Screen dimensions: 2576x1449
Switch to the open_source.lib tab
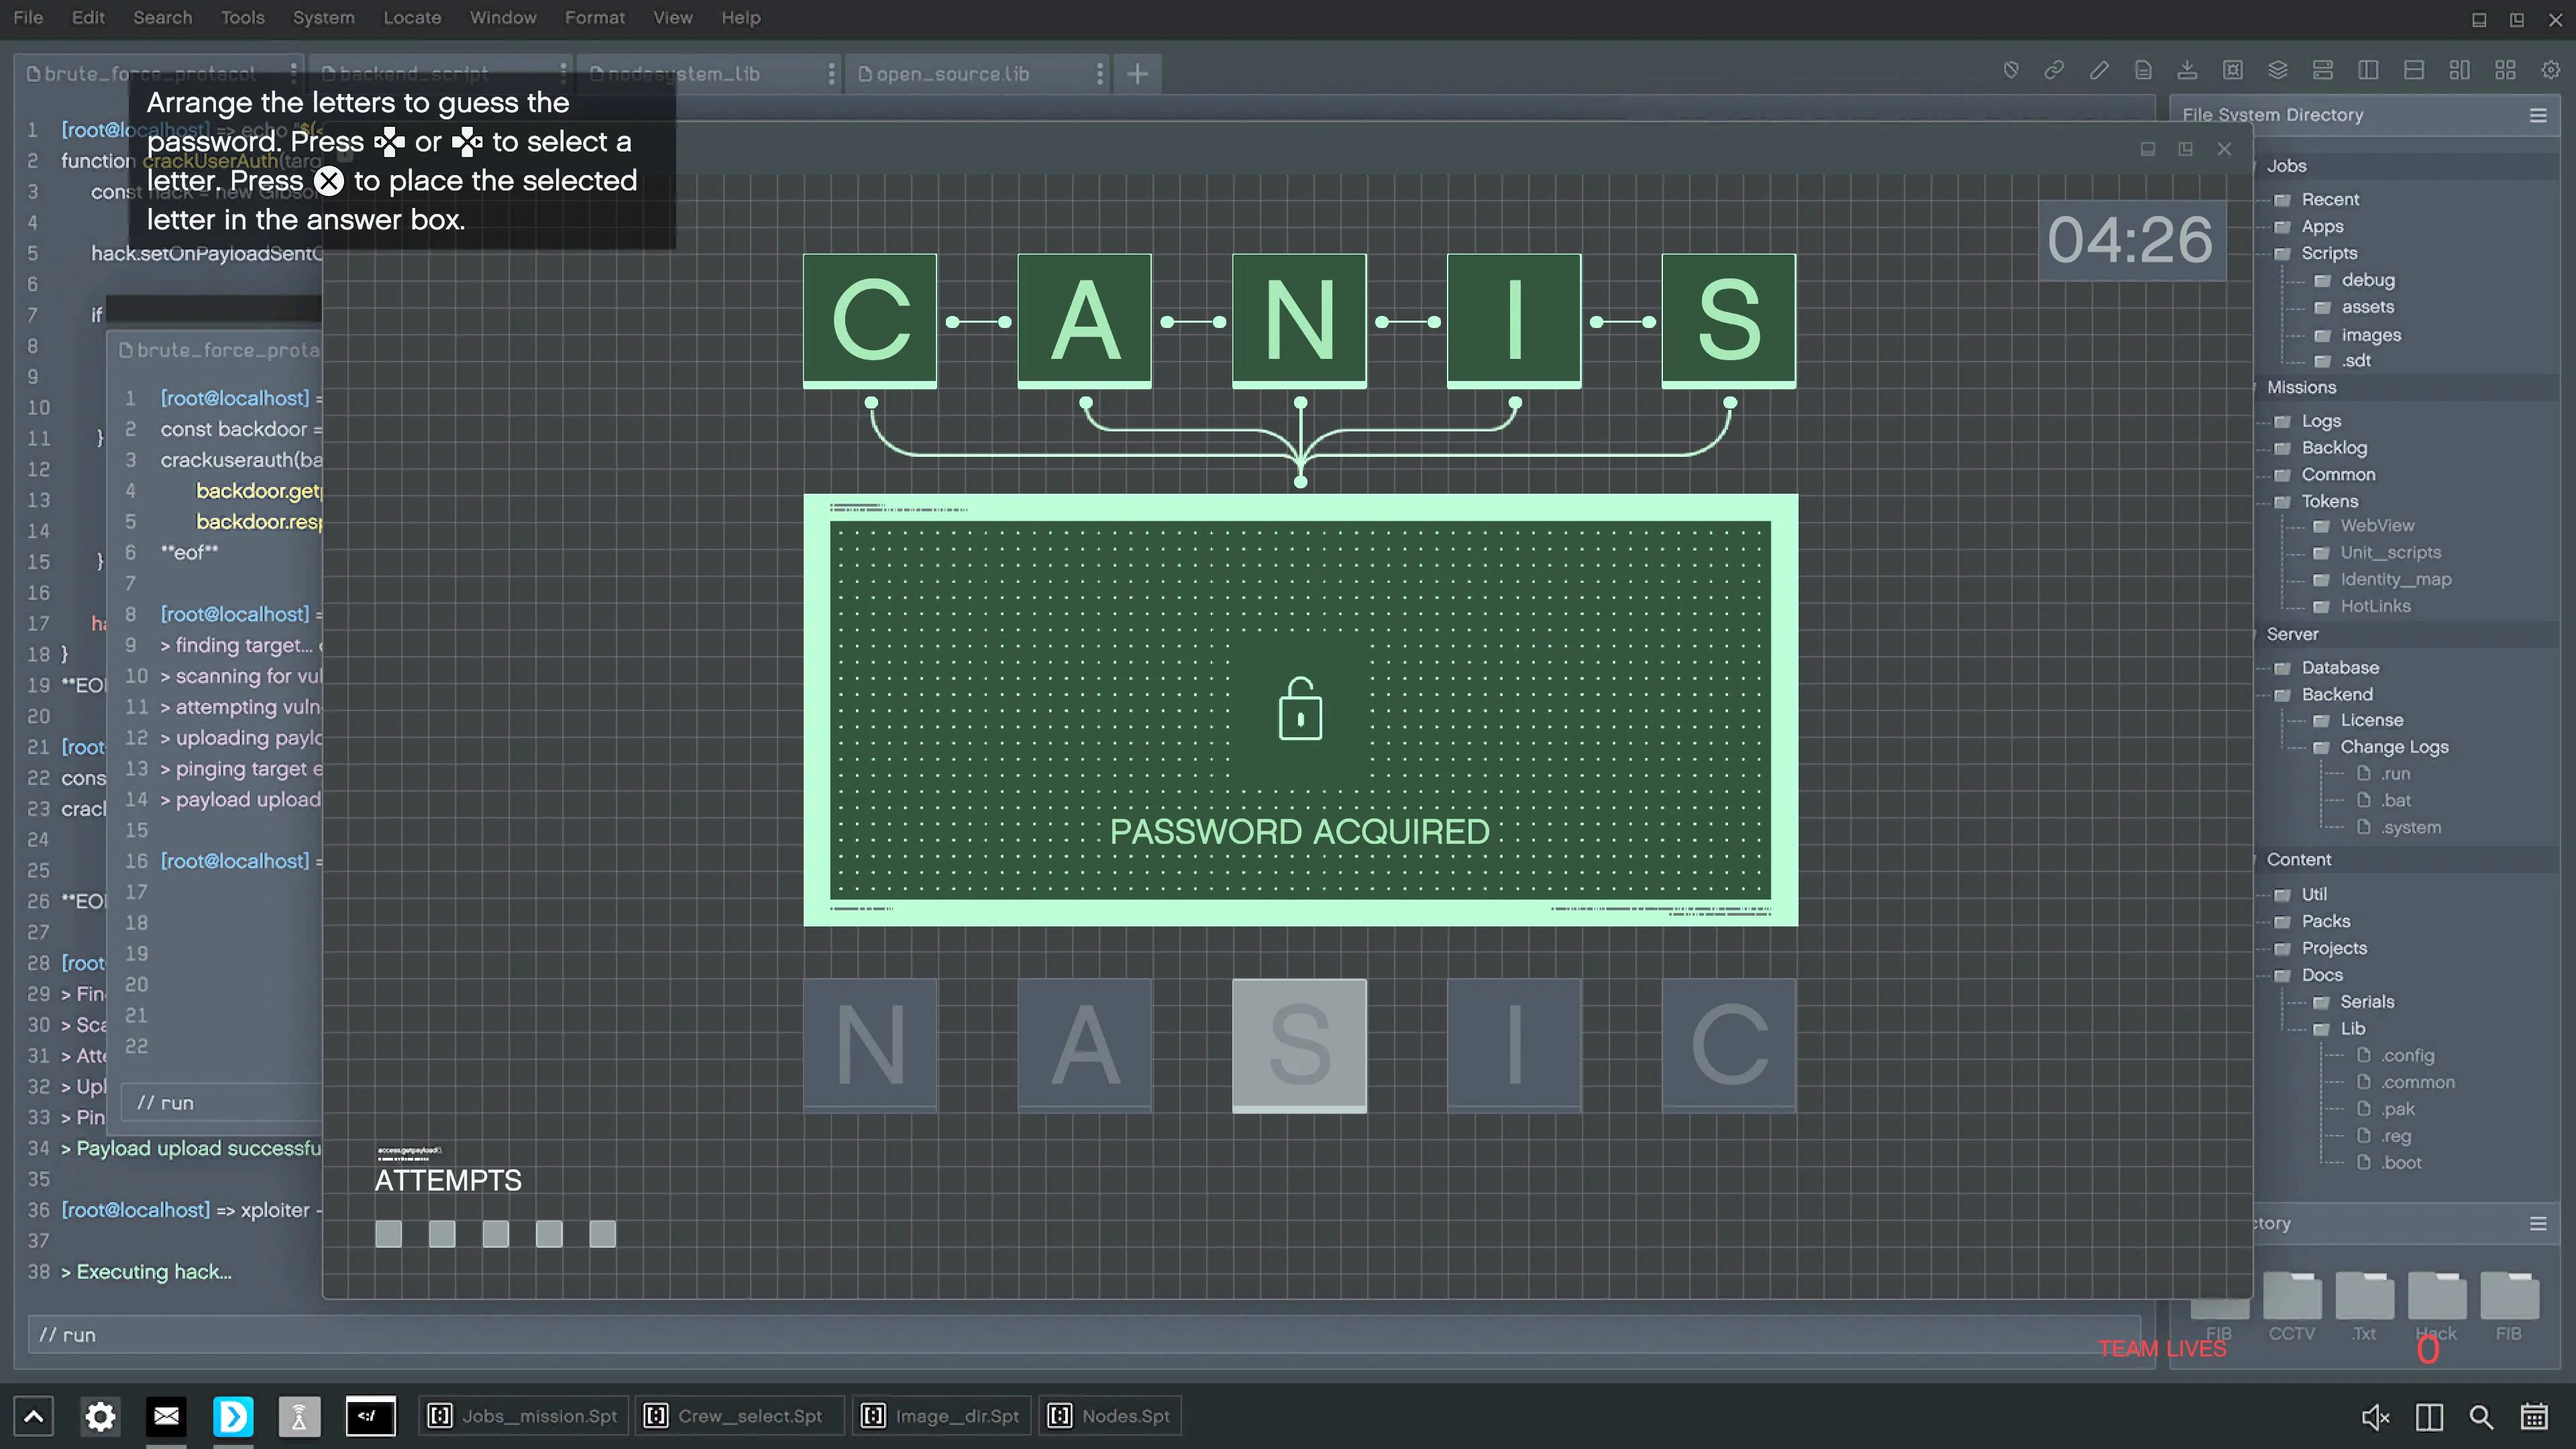click(951, 74)
